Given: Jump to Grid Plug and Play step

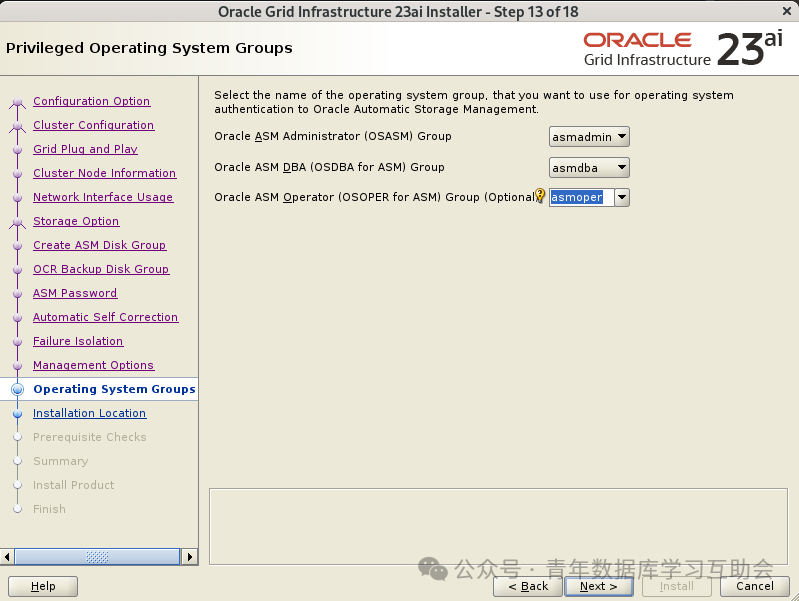Looking at the screenshot, I should 85,149.
